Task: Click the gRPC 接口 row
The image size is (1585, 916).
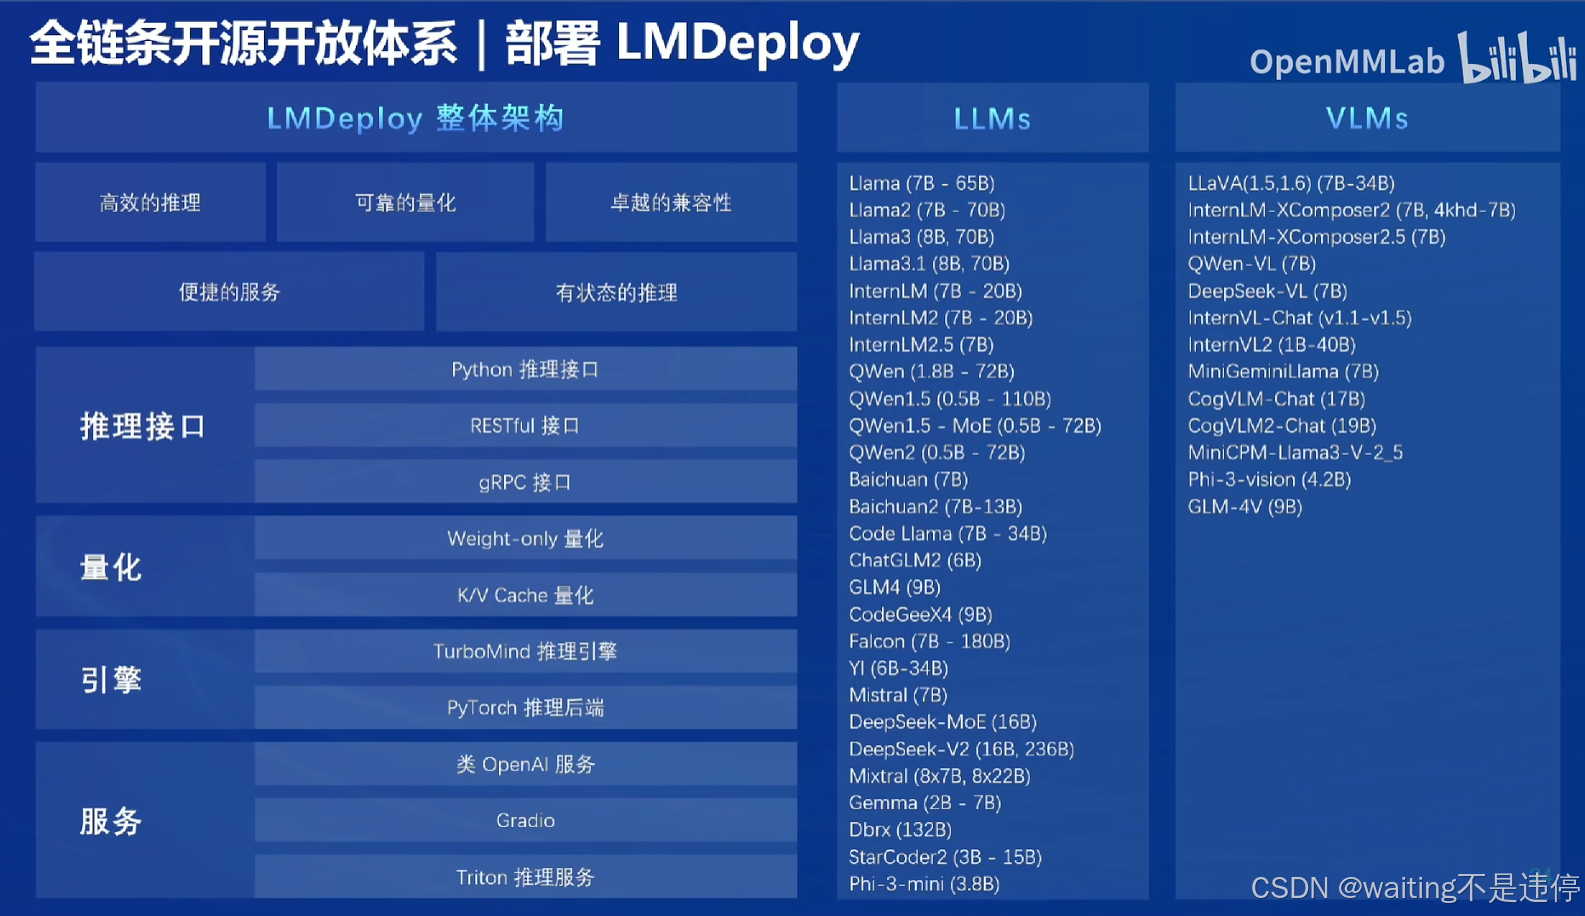Action: click(x=525, y=482)
